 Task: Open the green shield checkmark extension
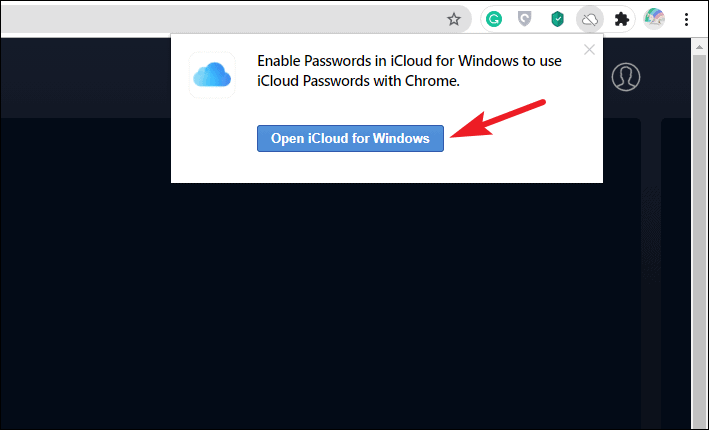pos(557,19)
